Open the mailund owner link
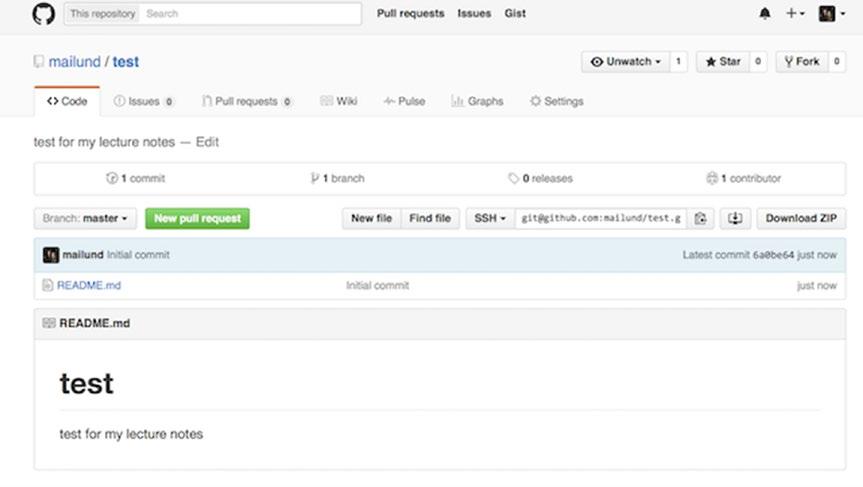 [x=75, y=62]
